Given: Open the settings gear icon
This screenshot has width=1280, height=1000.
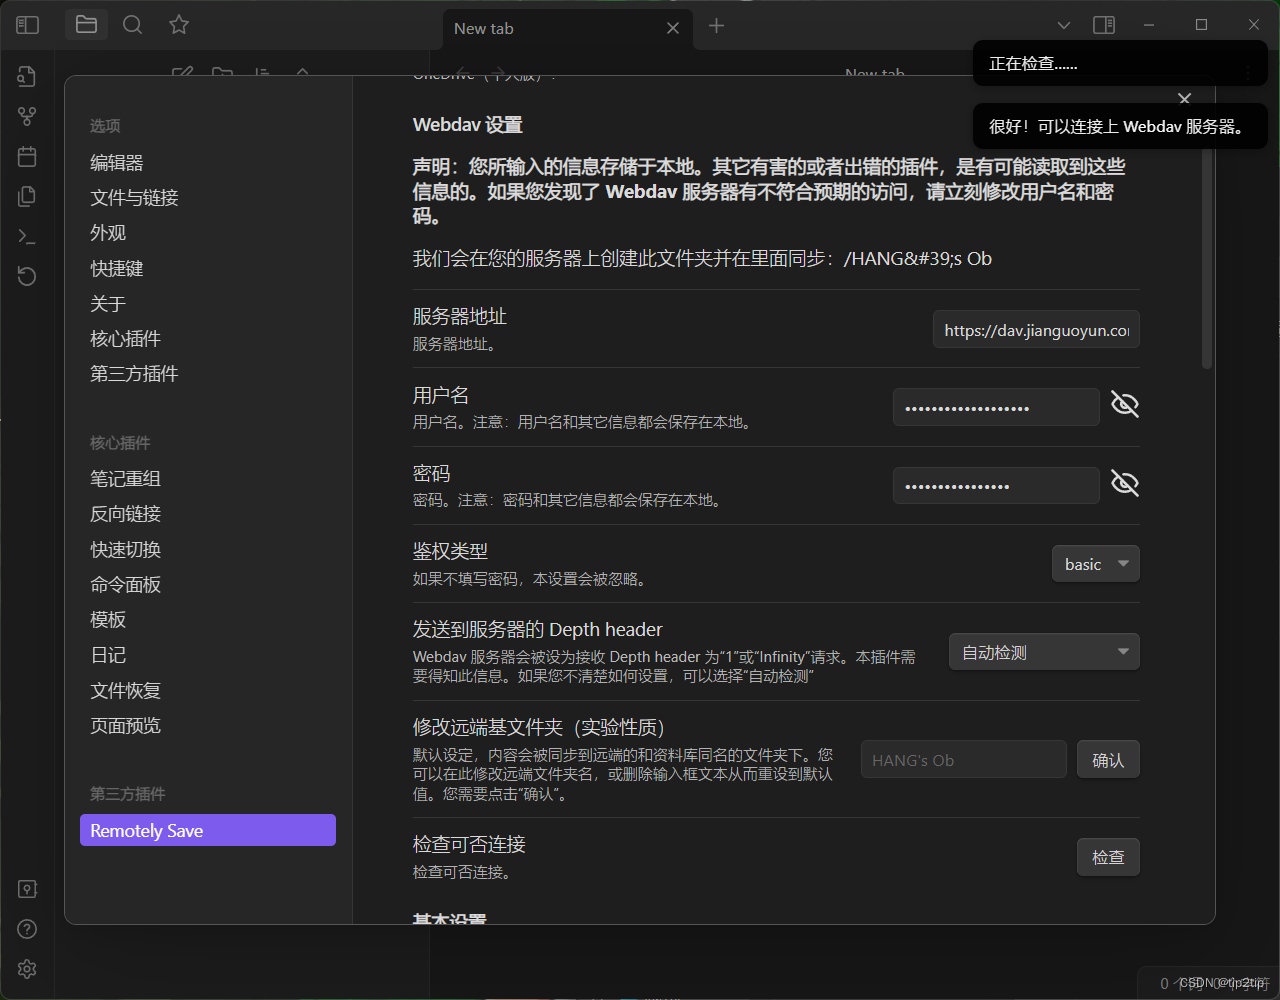Looking at the screenshot, I should [27, 969].
